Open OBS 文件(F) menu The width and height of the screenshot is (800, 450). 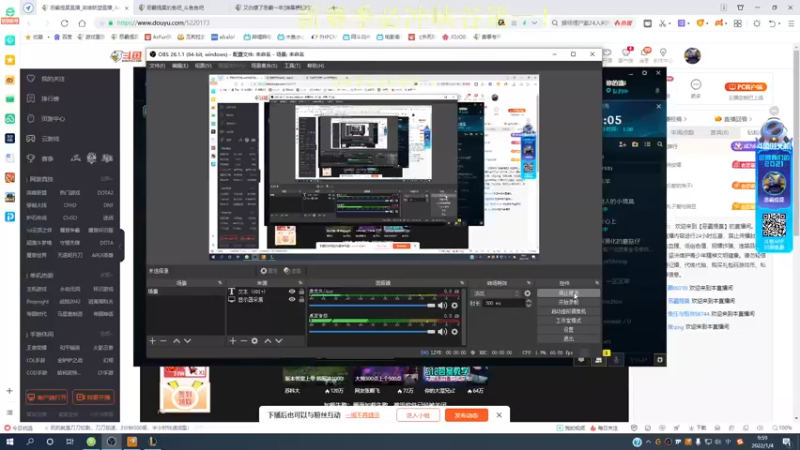coord(157,66)
